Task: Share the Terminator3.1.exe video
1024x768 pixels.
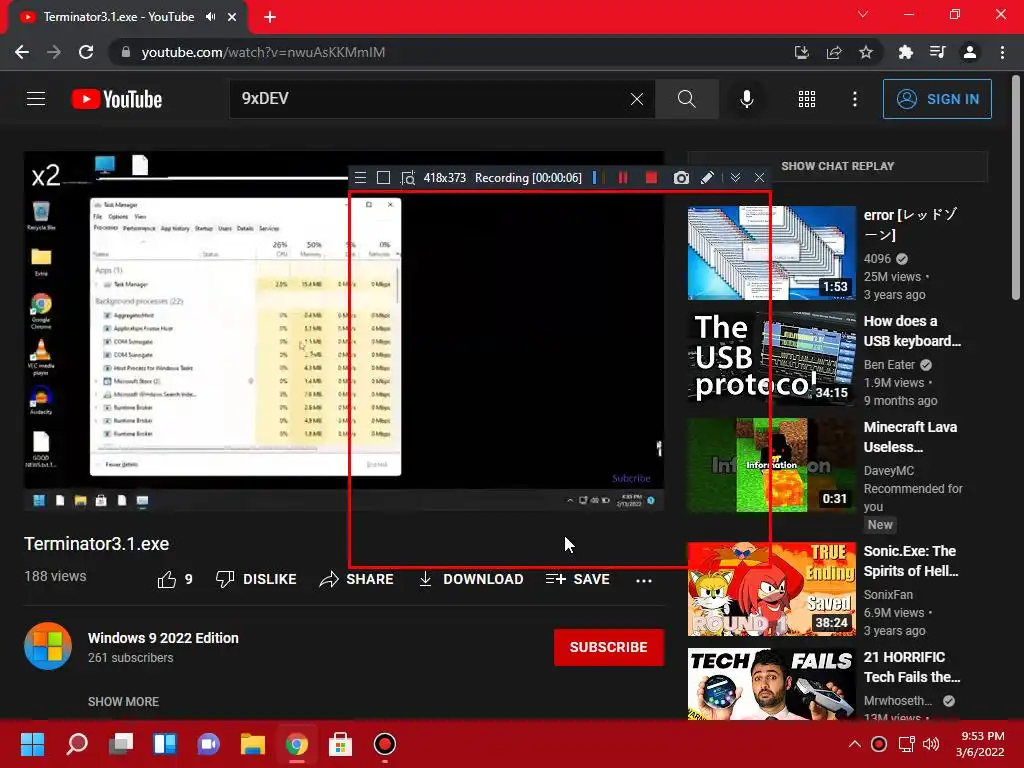Action: [357, 579]
